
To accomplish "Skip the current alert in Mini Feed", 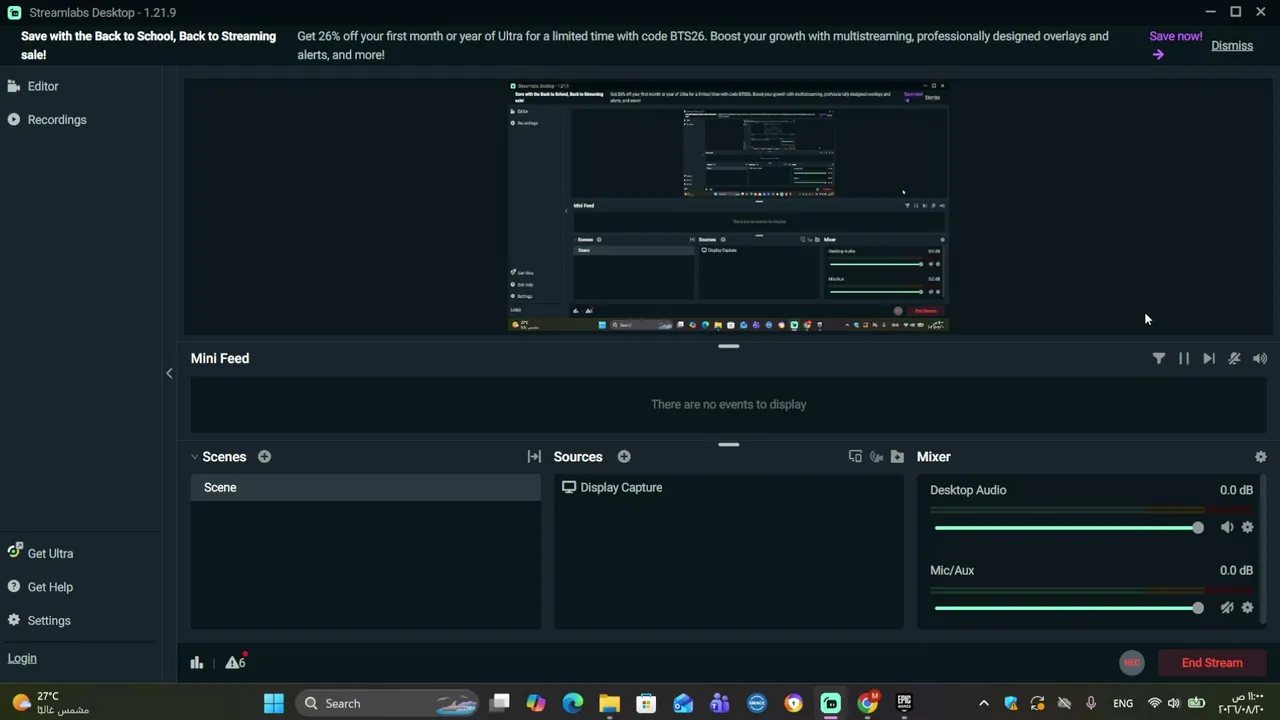I will (x=1209, y=358).
